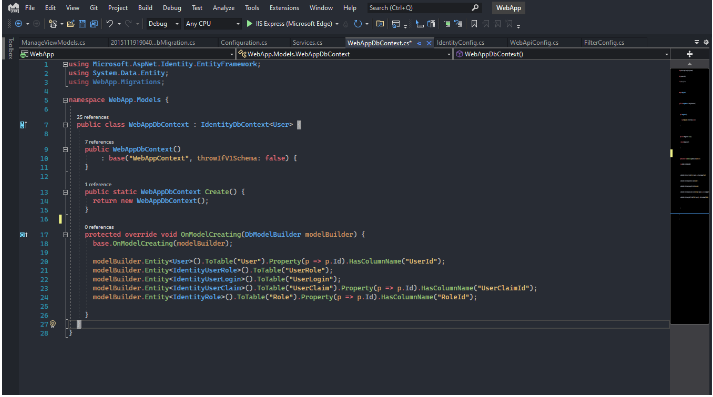Open the Extensions menu
The width and height of the screenshot is (713, 397).
284,8
